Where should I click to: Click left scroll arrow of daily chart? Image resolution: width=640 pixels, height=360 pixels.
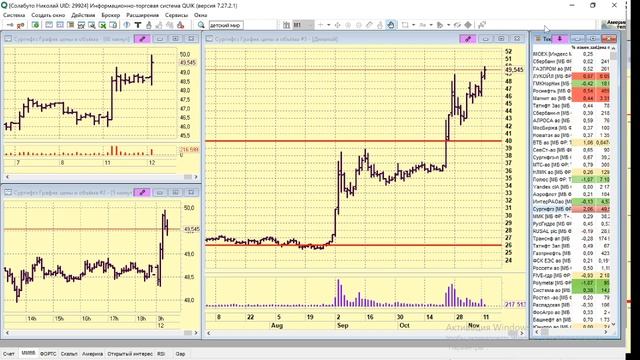(209, 333)
